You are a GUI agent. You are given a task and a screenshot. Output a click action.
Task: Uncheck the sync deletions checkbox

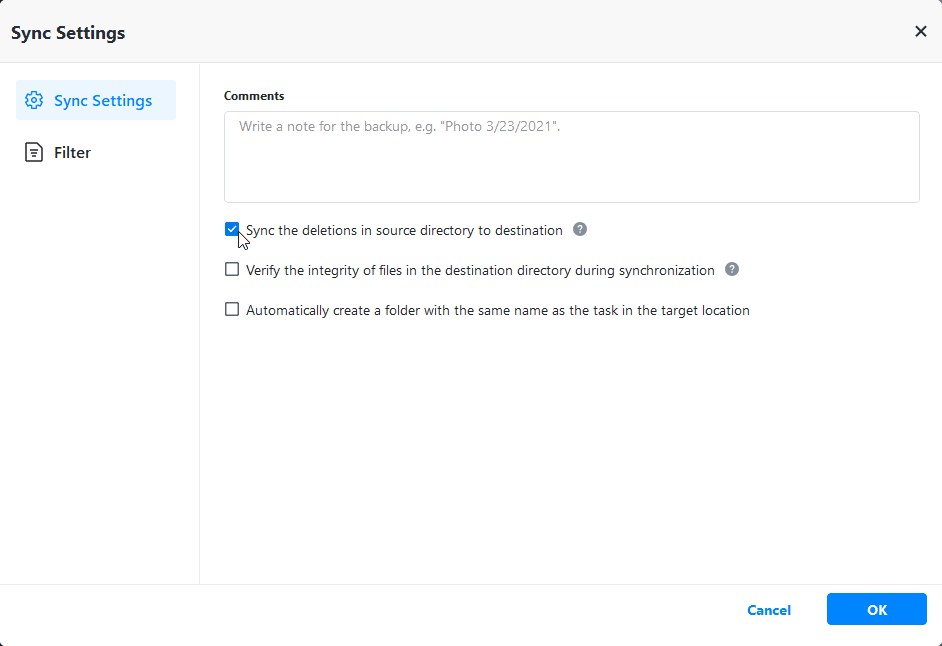(232, 229)
